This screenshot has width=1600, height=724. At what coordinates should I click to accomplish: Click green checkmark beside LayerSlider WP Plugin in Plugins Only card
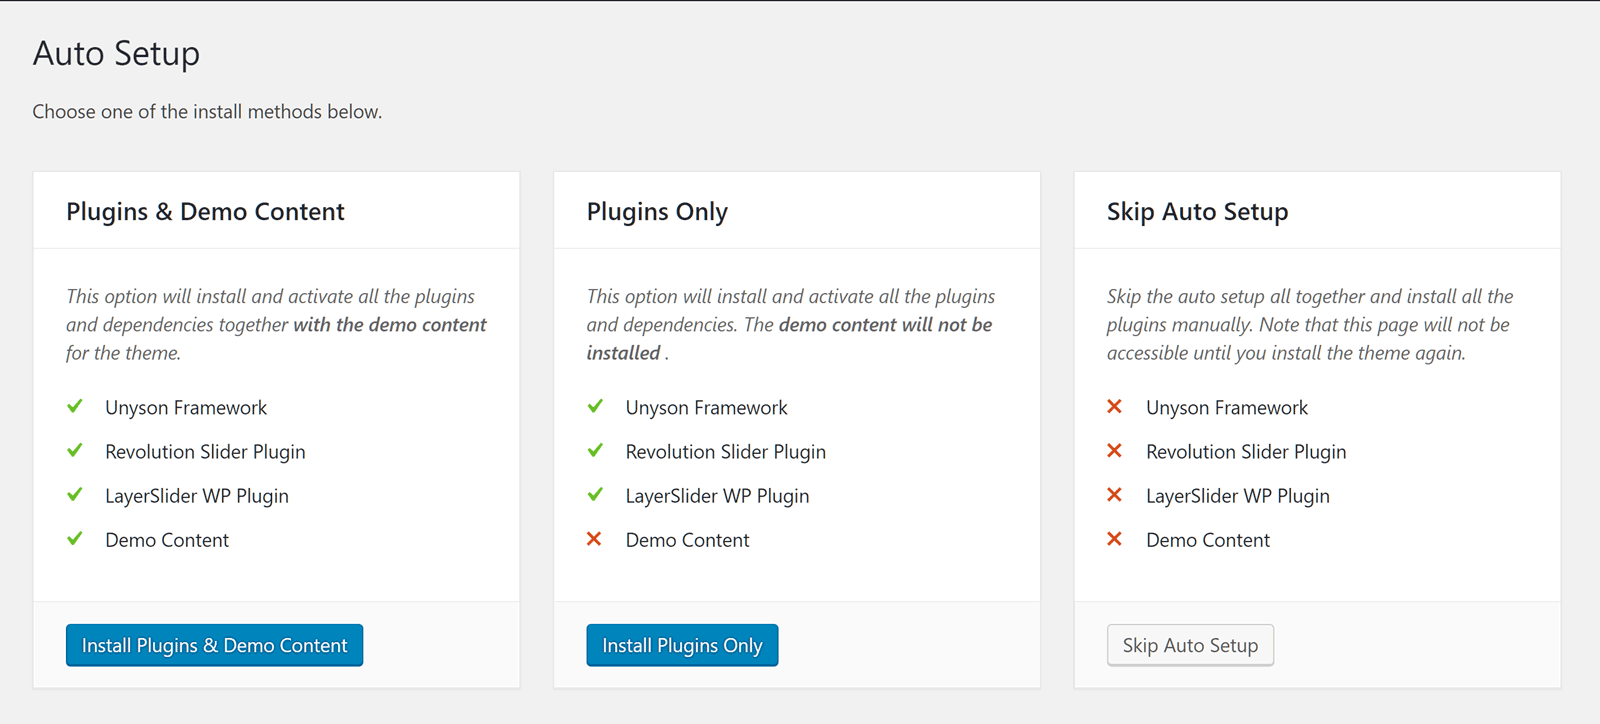coord(595,495)
